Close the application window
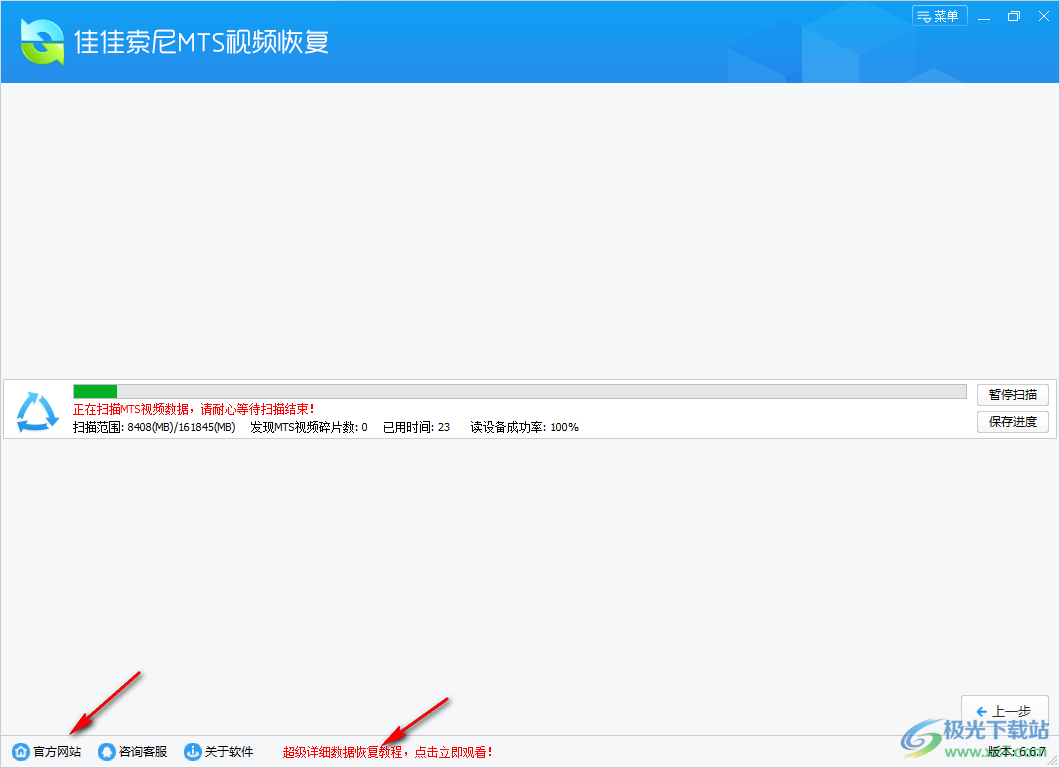 pos(1044,16)
